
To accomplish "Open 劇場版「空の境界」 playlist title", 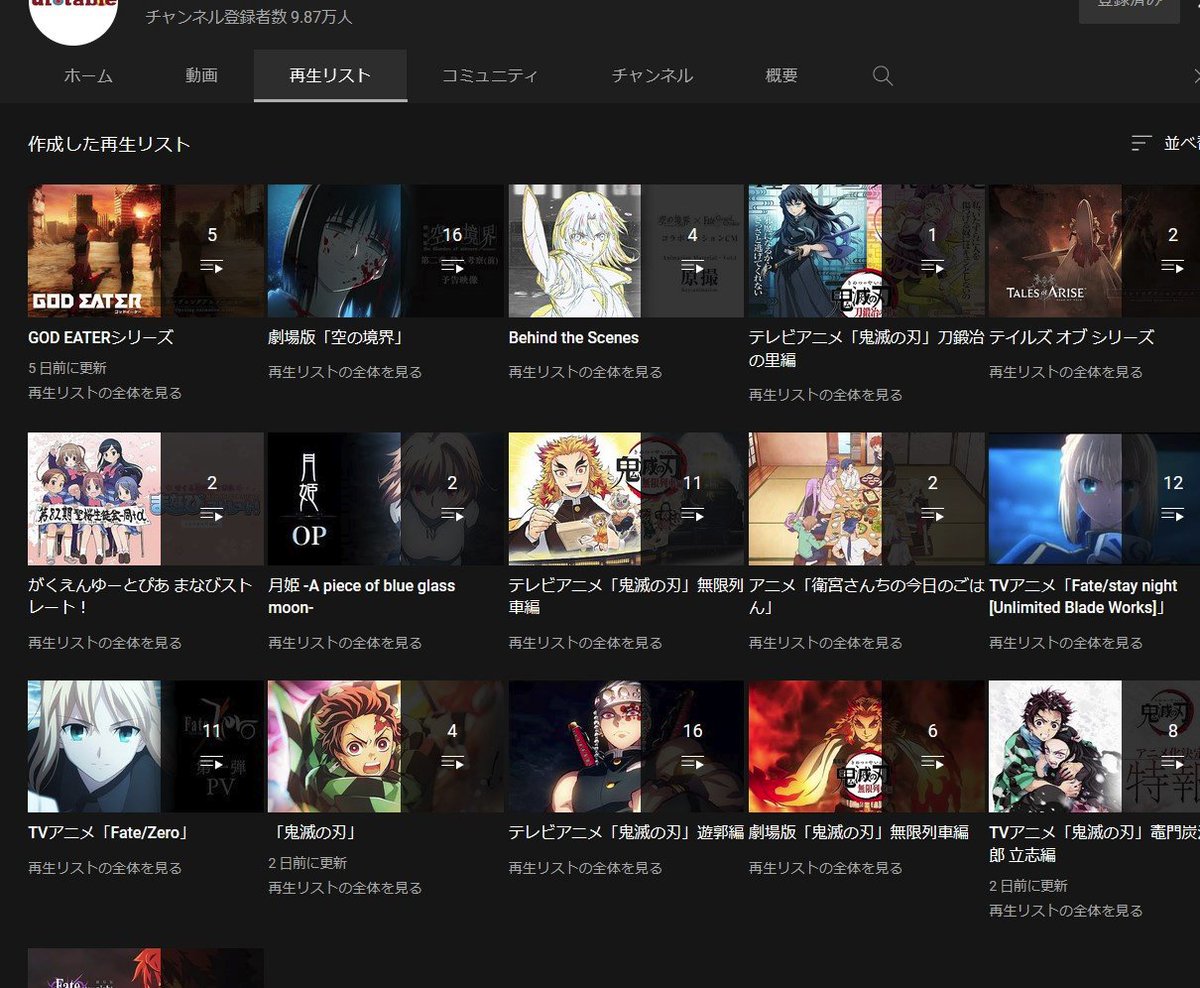I will [x=336, y=338].
